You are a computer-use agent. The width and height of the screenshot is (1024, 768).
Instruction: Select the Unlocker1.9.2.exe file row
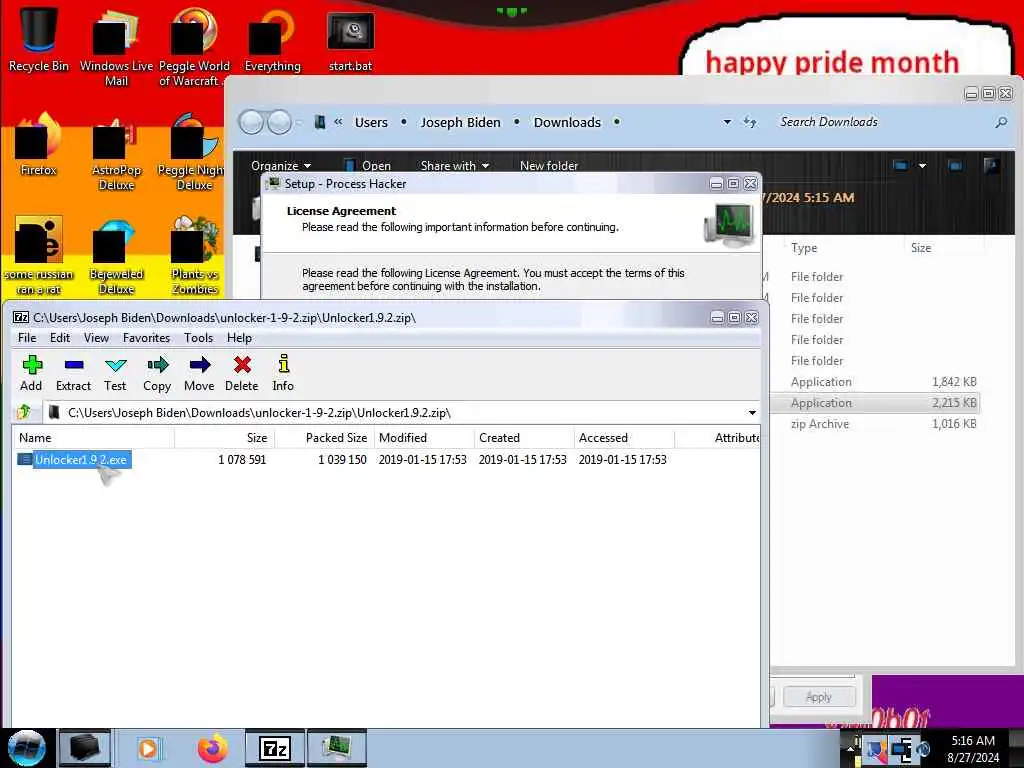tap(385, 460)
